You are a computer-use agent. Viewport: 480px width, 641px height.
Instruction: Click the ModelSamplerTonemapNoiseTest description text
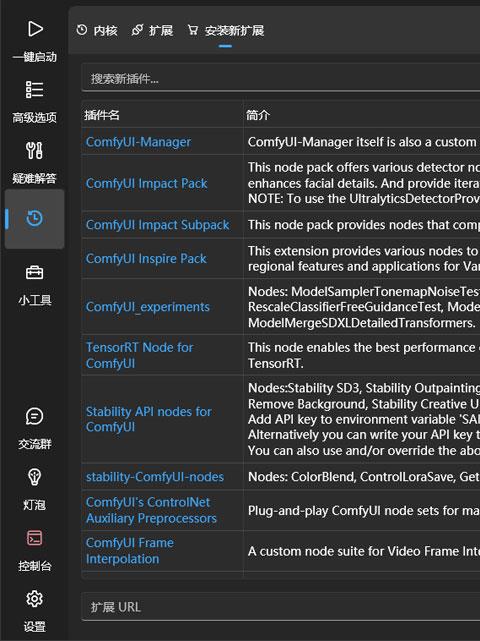click(x=364, y=307)
